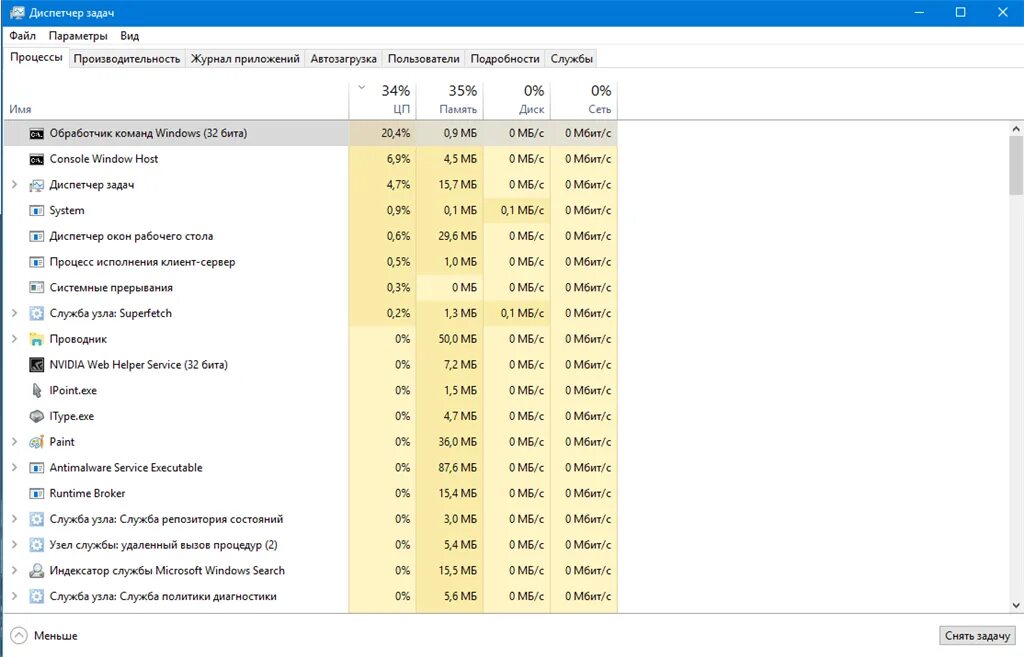Viewport: 1024px width, 657px height.
Task: Expand the Проводник process group
Action: (x=14, y=339)
